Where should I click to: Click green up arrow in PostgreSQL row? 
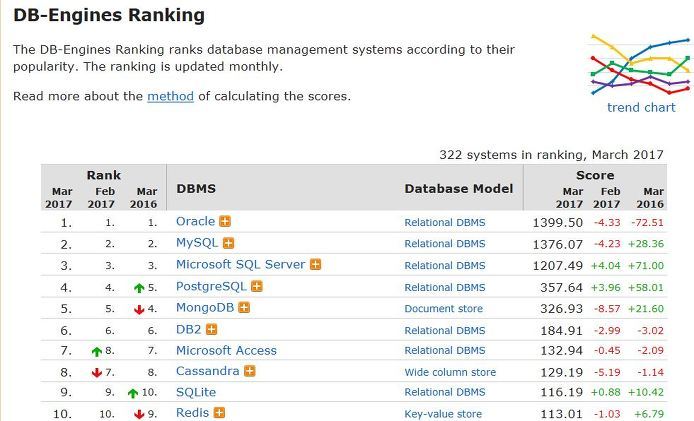click(x=139, y=288)
